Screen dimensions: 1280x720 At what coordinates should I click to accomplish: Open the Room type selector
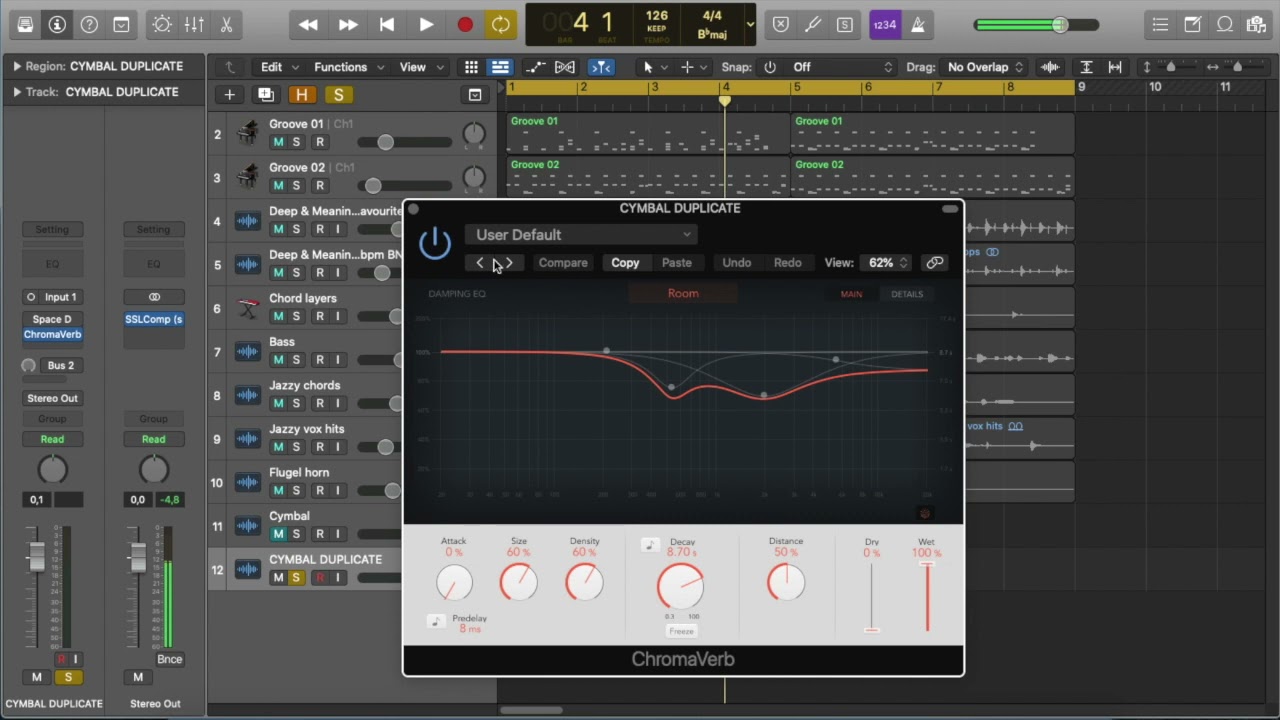coord(683,293)
